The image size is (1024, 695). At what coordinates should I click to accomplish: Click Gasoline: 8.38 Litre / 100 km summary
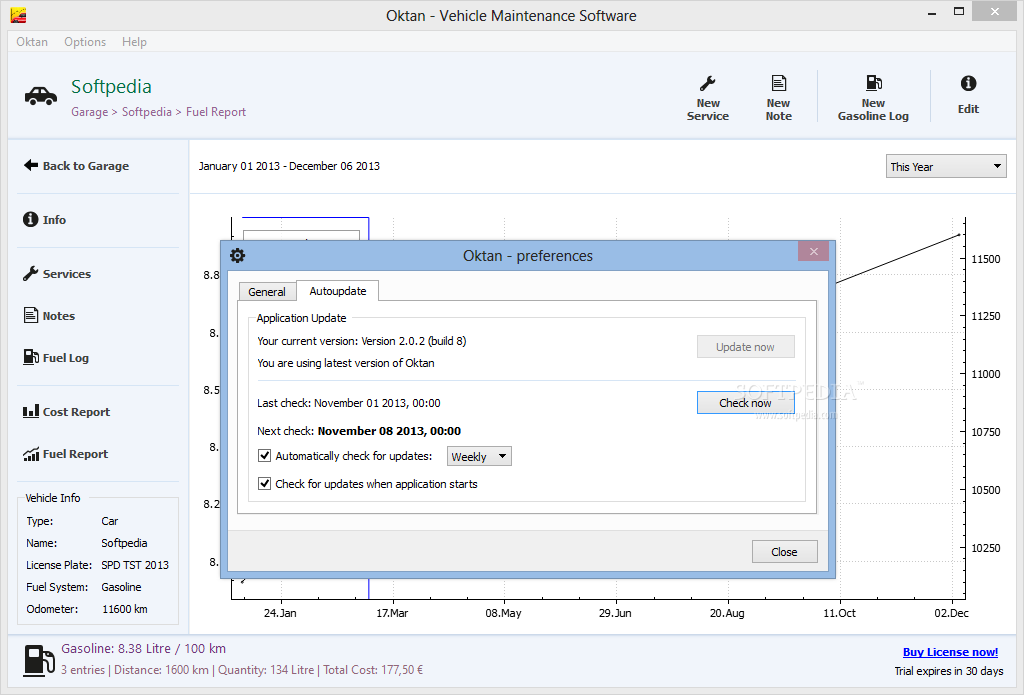click(144, 649)
